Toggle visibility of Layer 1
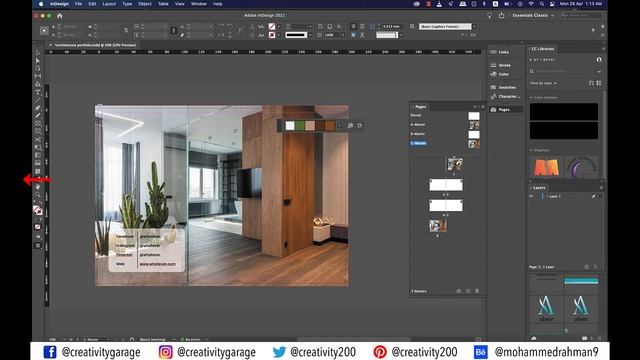 [x=531, y=196]
